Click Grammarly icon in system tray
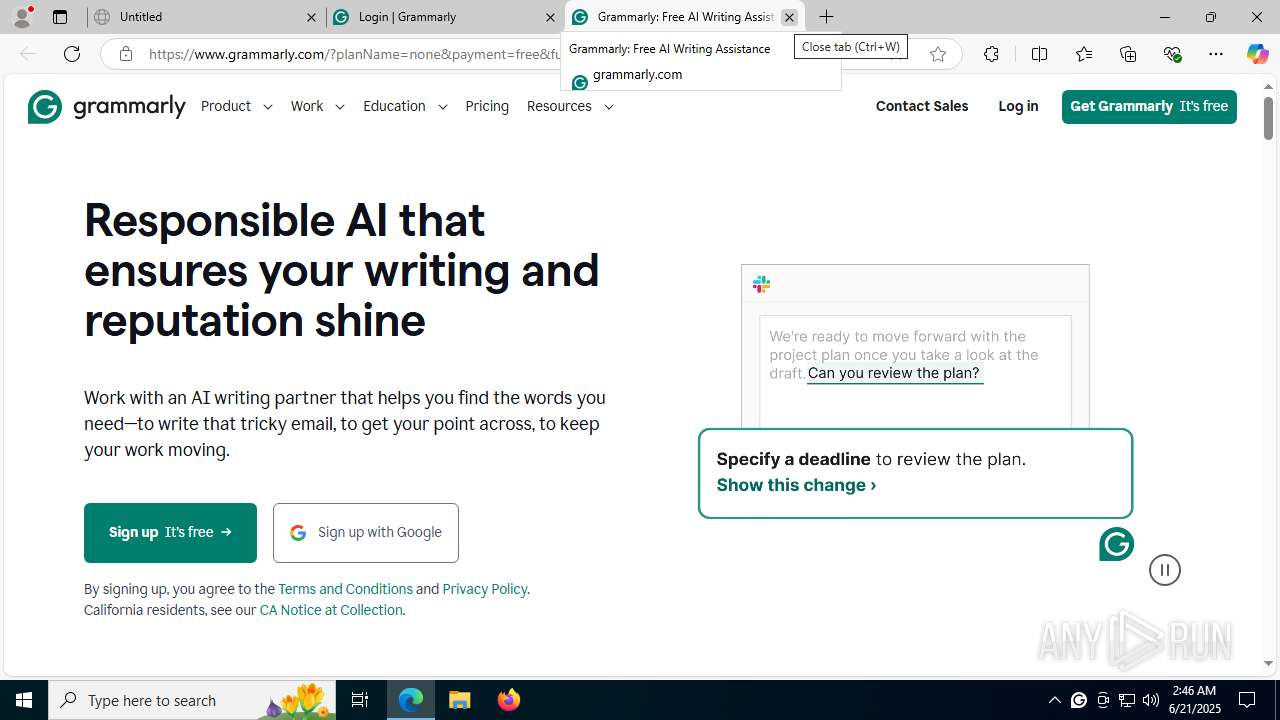This screenshot has height=720, width=1280. 1079,700
